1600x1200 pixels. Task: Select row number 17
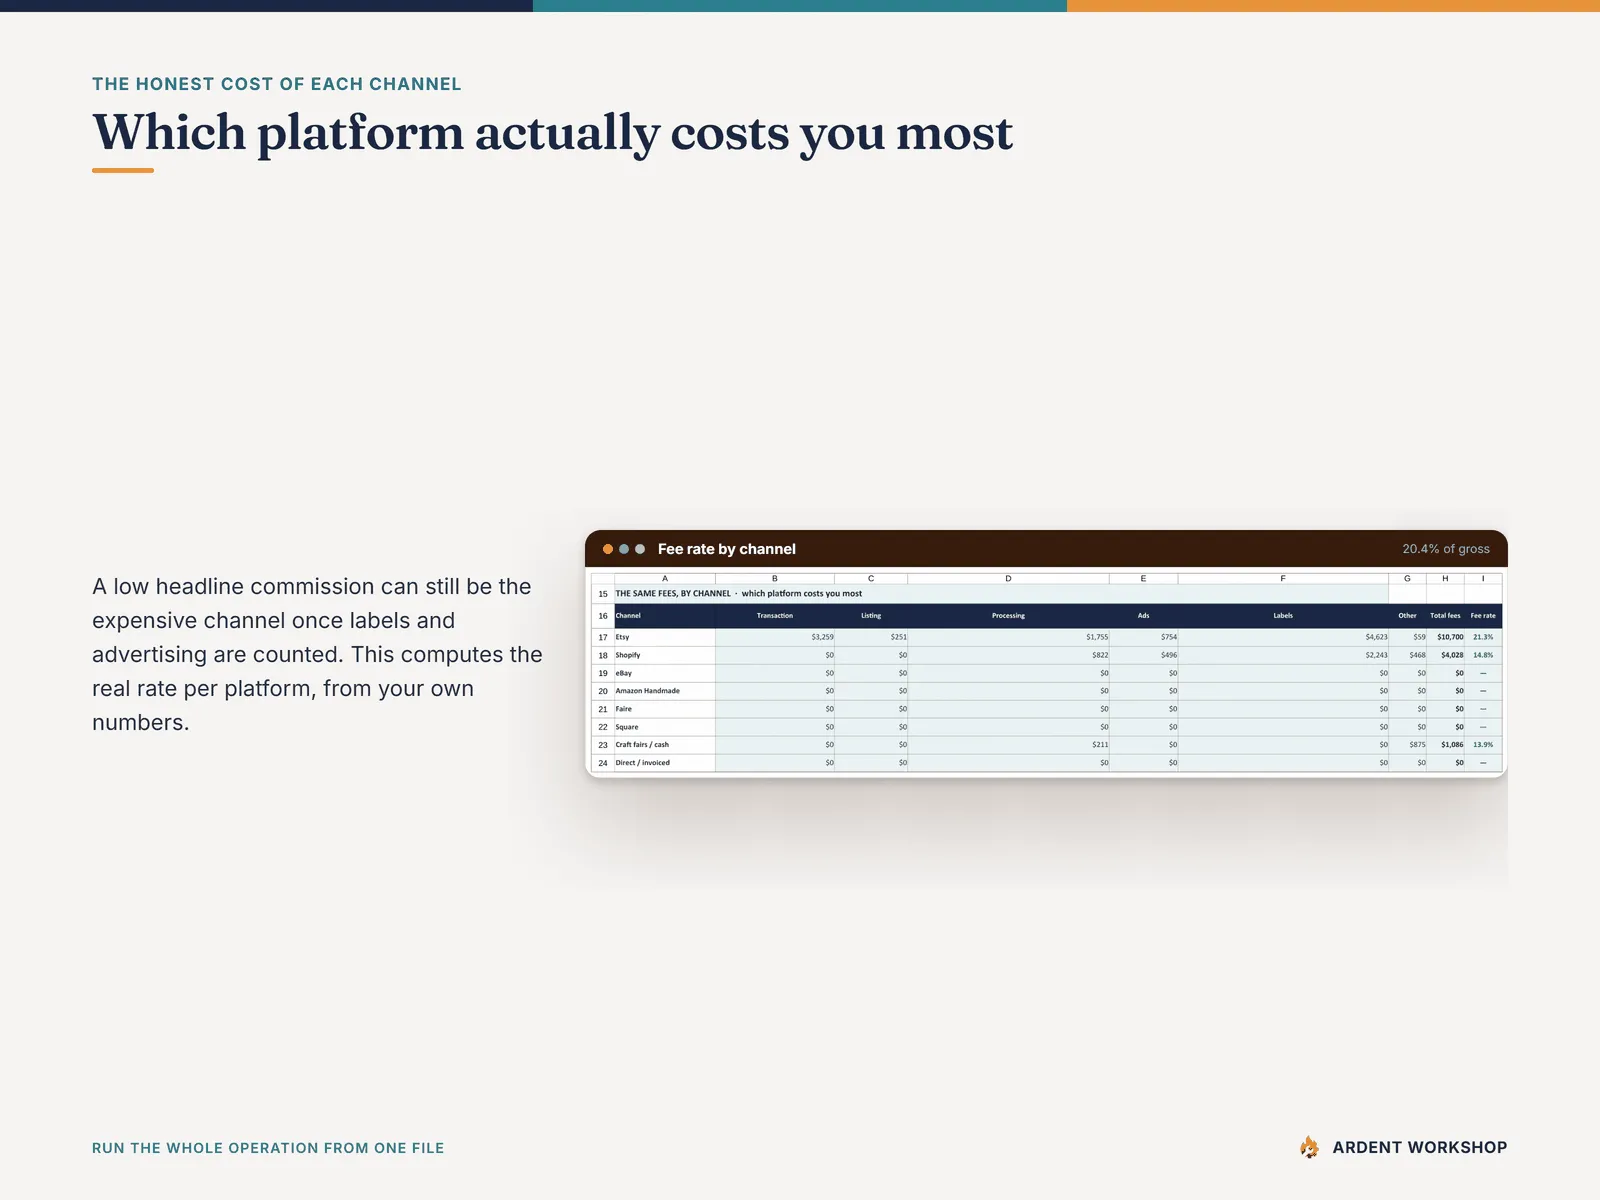click(x=603, y=637)
